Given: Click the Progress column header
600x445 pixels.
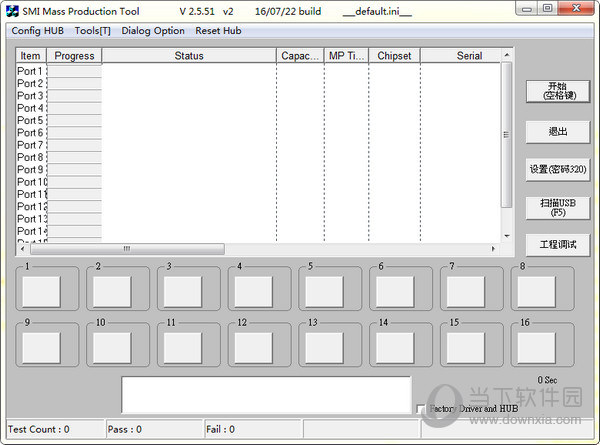Looking at the screenshot, I should pyautogui.click(x=74, y=56).
